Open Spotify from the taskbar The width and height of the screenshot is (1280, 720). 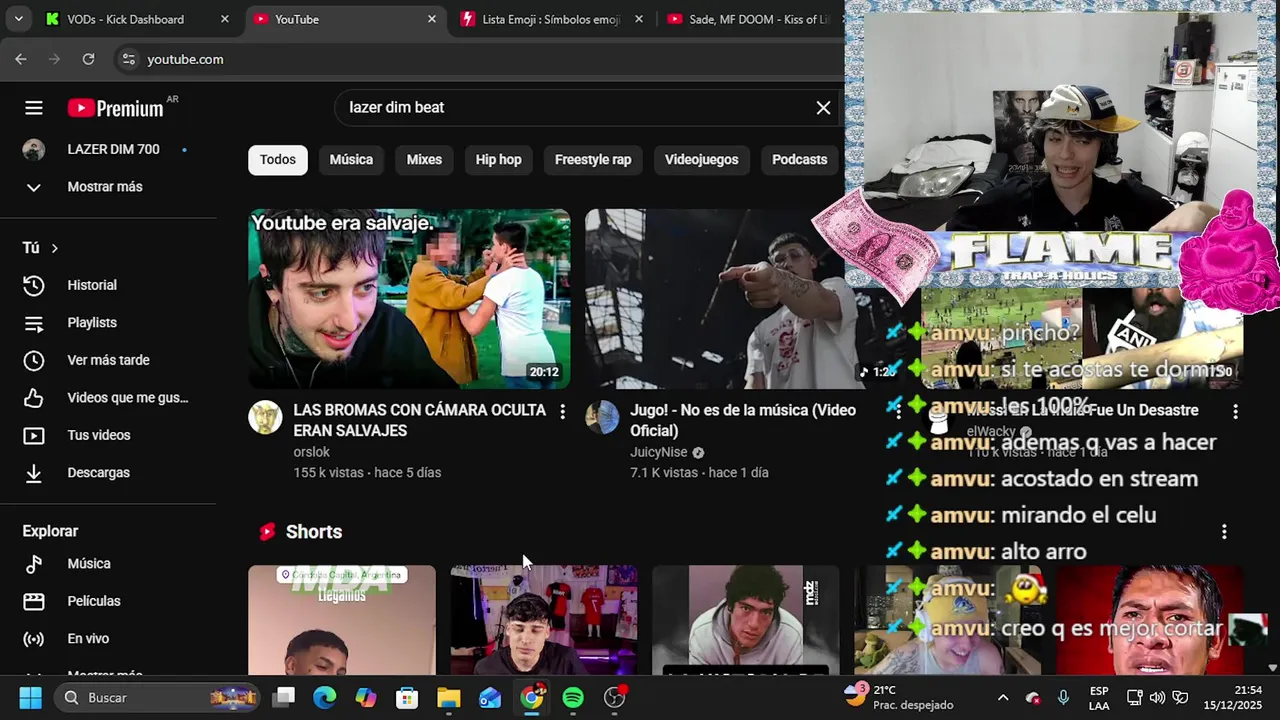(x=573, y=698)
